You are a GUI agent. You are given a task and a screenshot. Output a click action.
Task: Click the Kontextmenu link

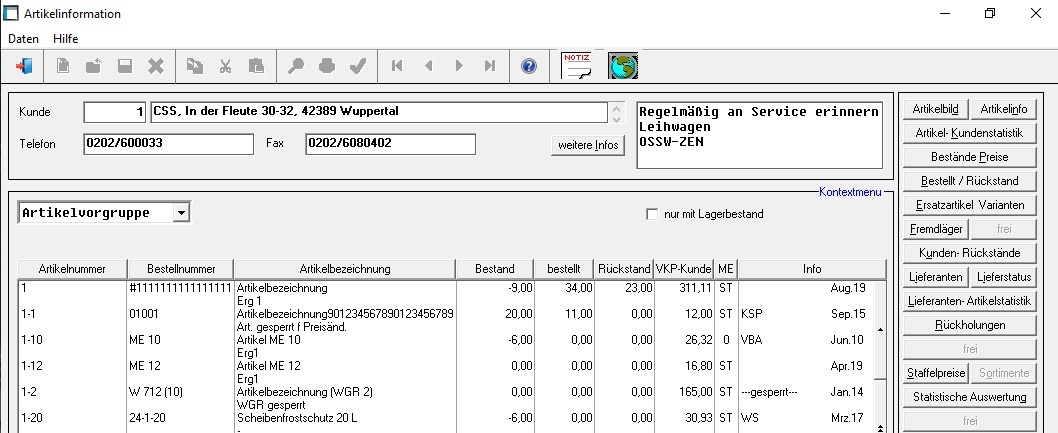point(850,192)
